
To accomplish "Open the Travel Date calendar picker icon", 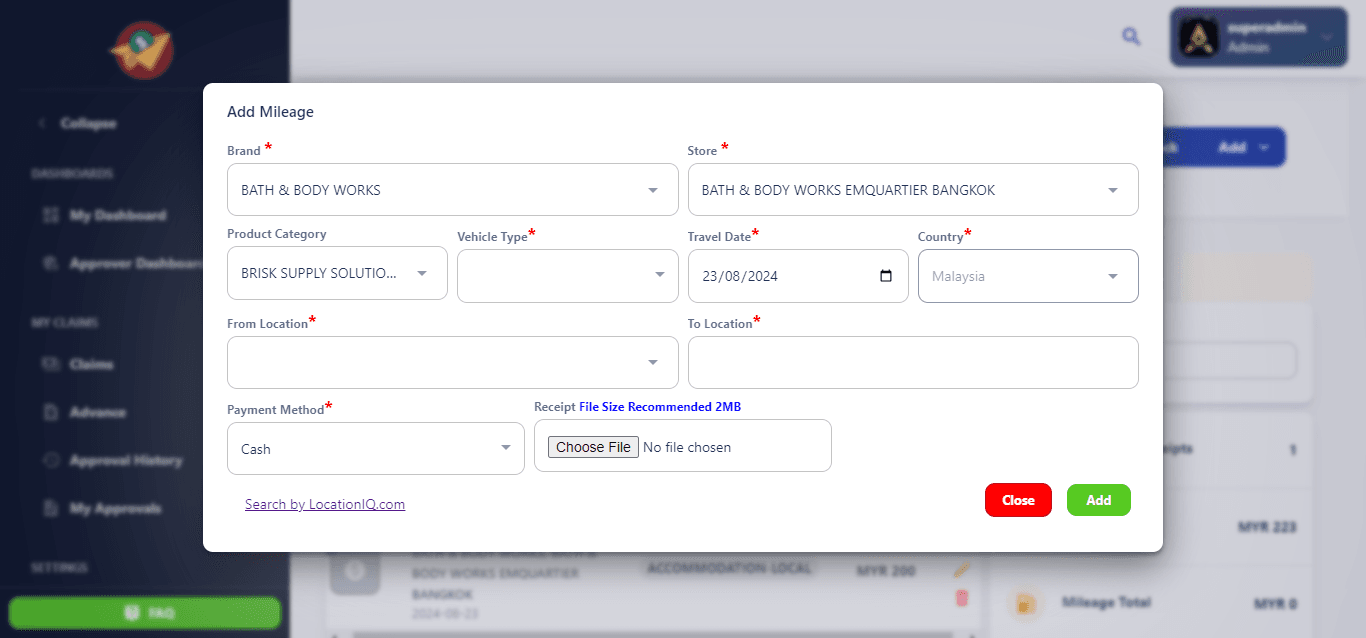I will point(886,276).
